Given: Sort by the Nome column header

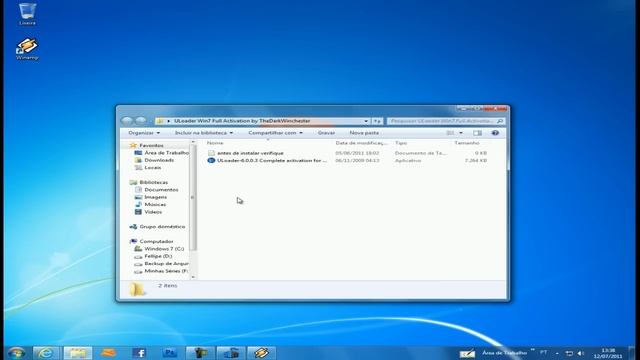Looking at the screenshot, I should [x=215, y=143].
